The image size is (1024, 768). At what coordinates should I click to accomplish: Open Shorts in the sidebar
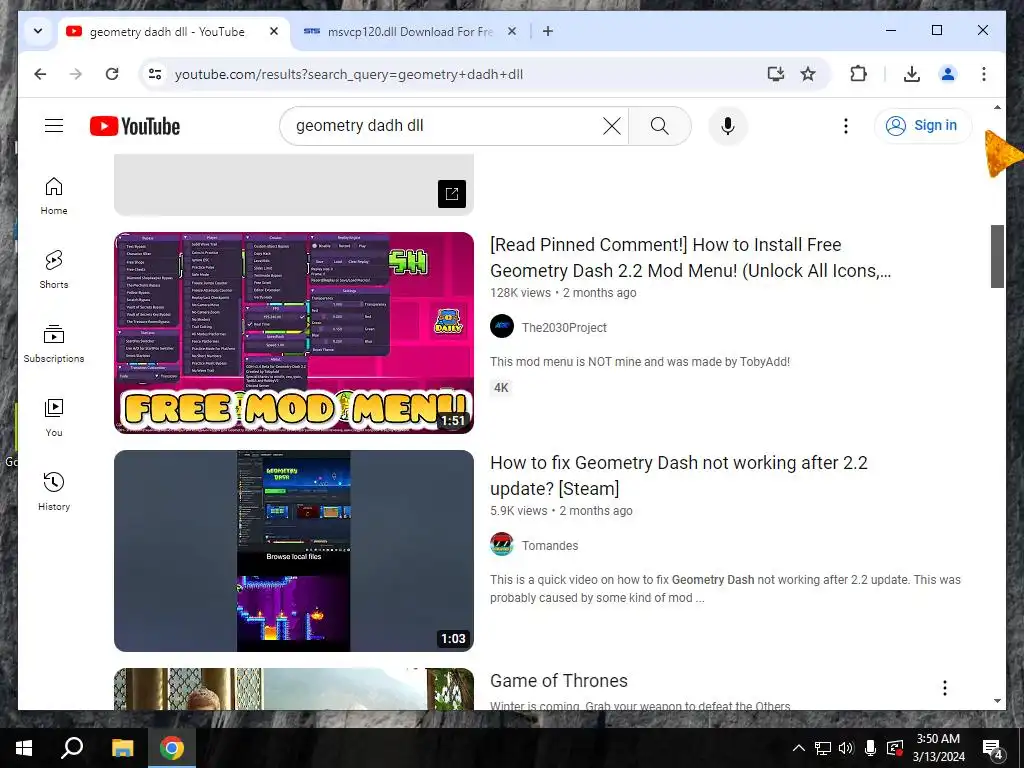pos(54,269)
